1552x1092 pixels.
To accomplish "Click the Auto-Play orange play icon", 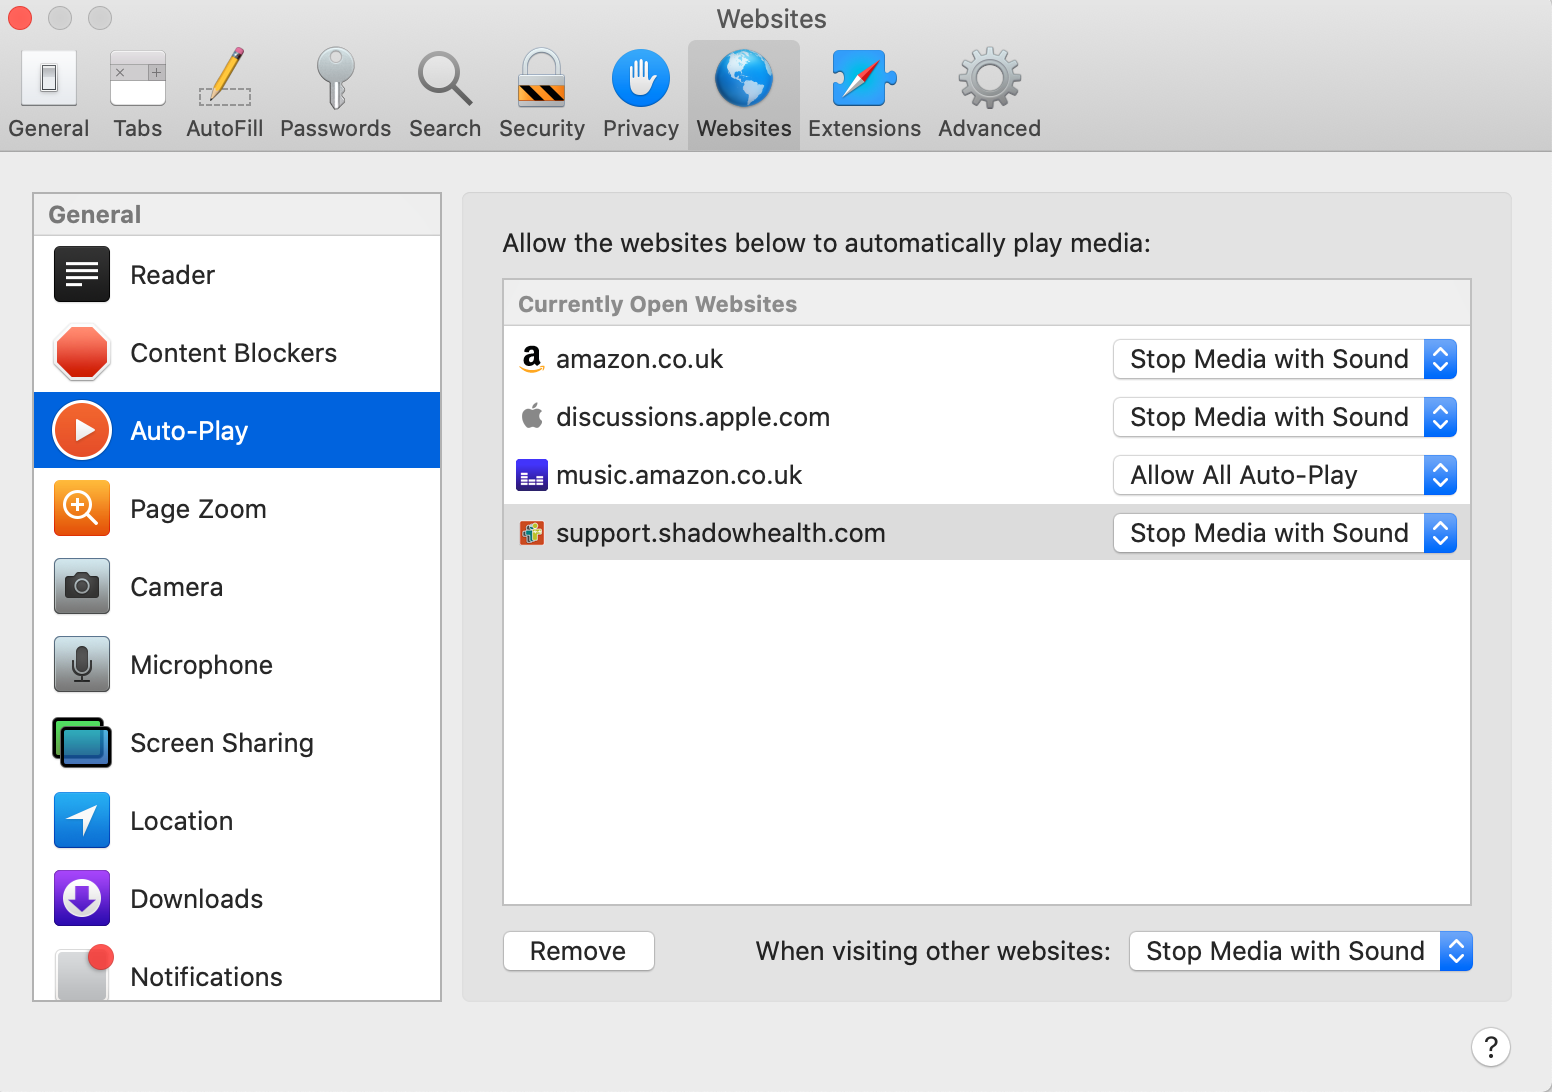I will (82, 430).
